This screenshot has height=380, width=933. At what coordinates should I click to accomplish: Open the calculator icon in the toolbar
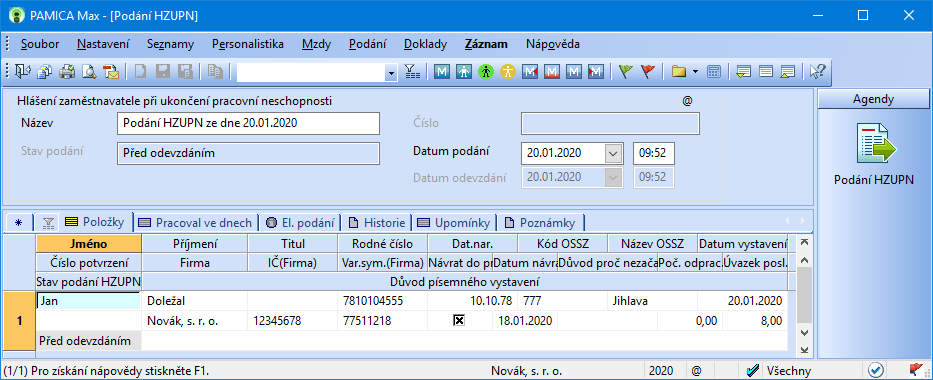click(714, 72)
